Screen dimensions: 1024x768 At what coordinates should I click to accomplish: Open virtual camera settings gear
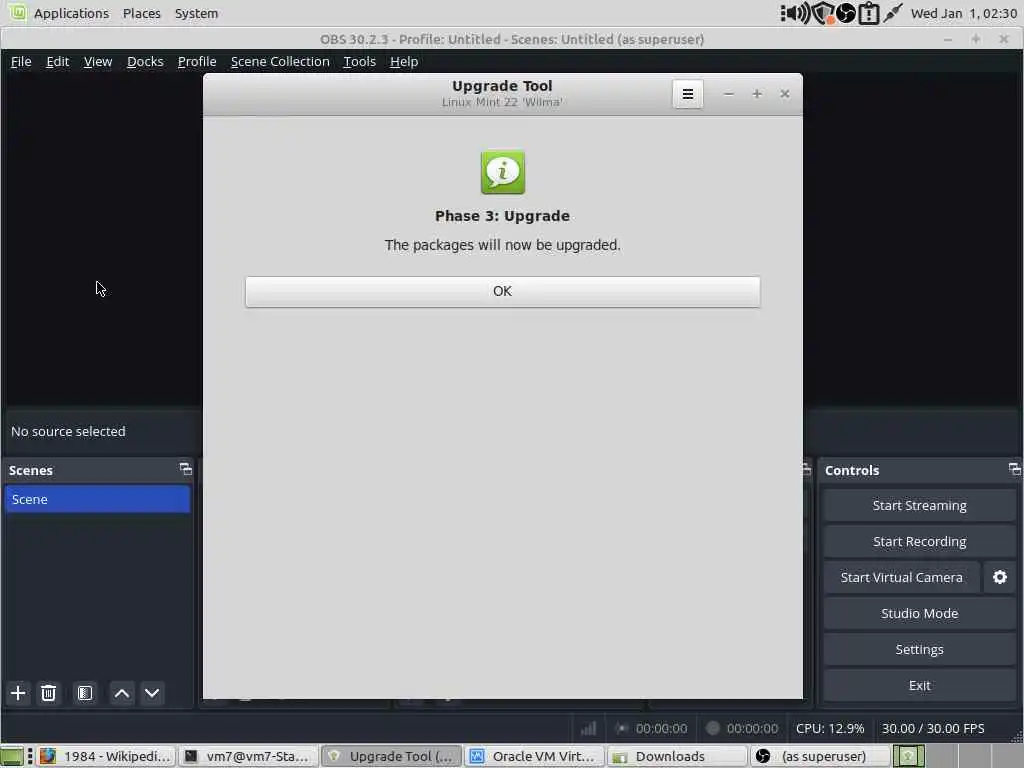click(1000, 577)
